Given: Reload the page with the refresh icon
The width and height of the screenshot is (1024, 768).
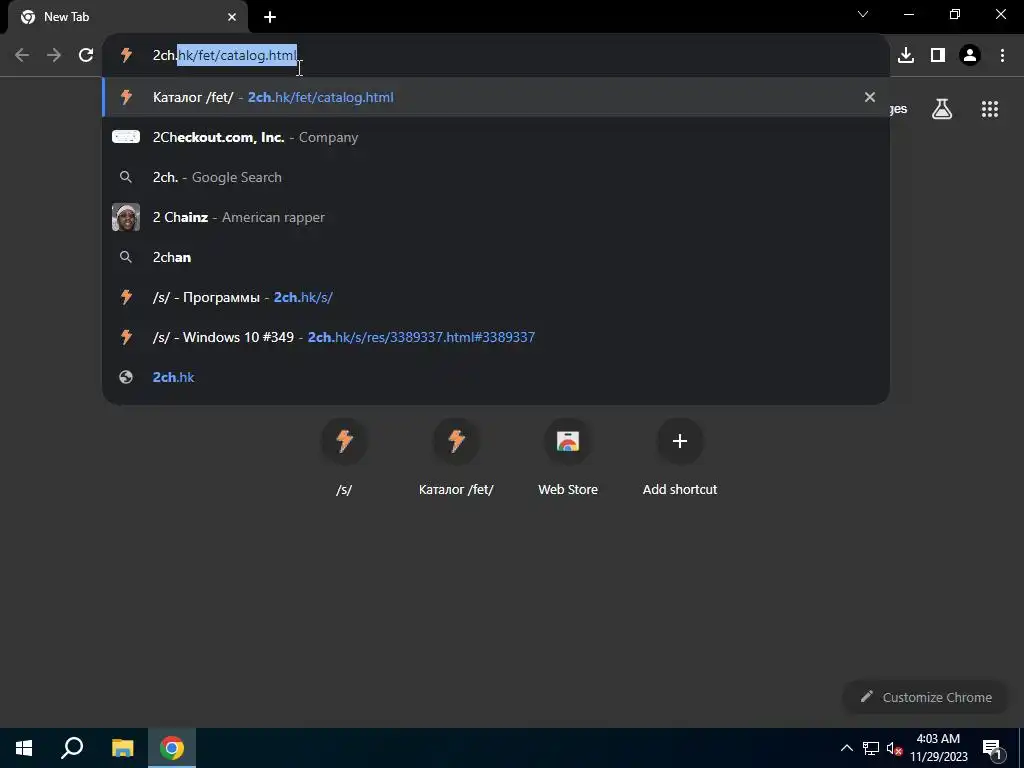Looking at the screenshot, I should (86, 55).
